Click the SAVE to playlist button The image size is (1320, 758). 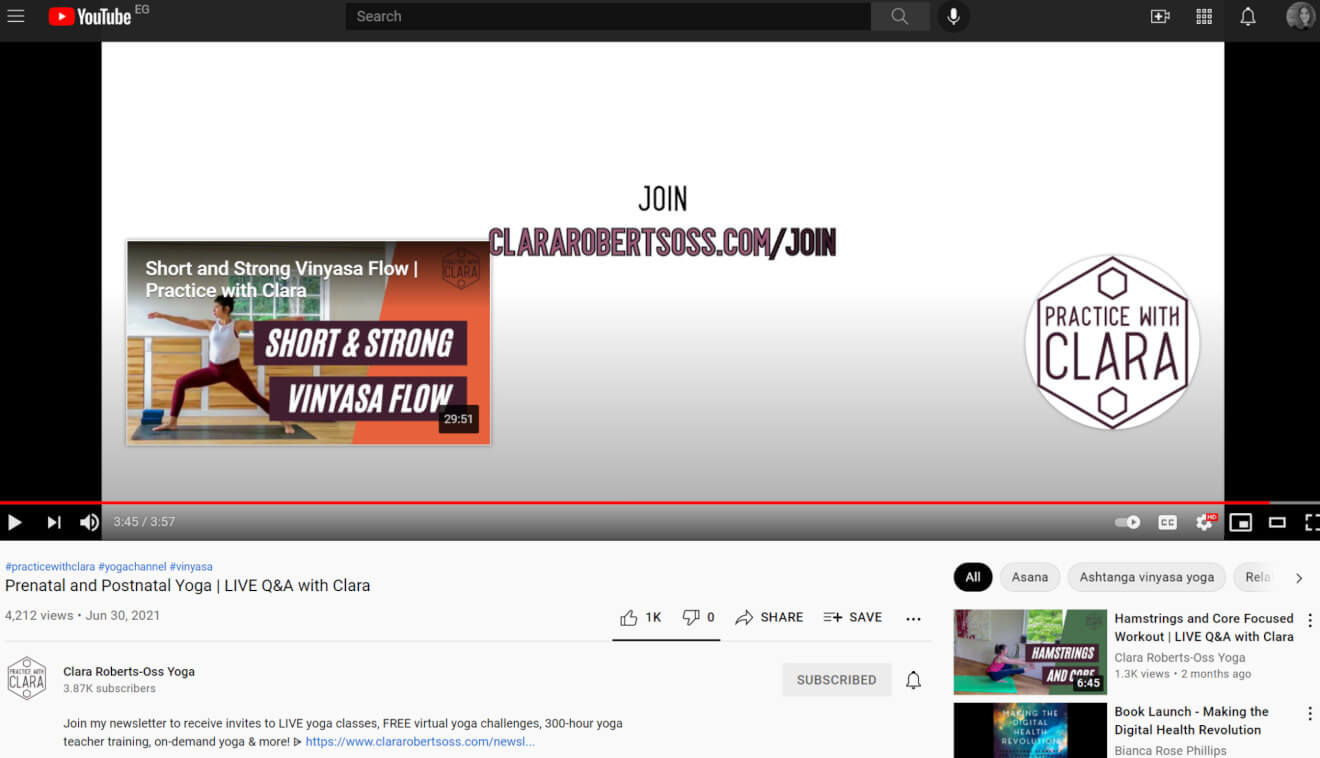pyautogui.click(x=852, y=618)
